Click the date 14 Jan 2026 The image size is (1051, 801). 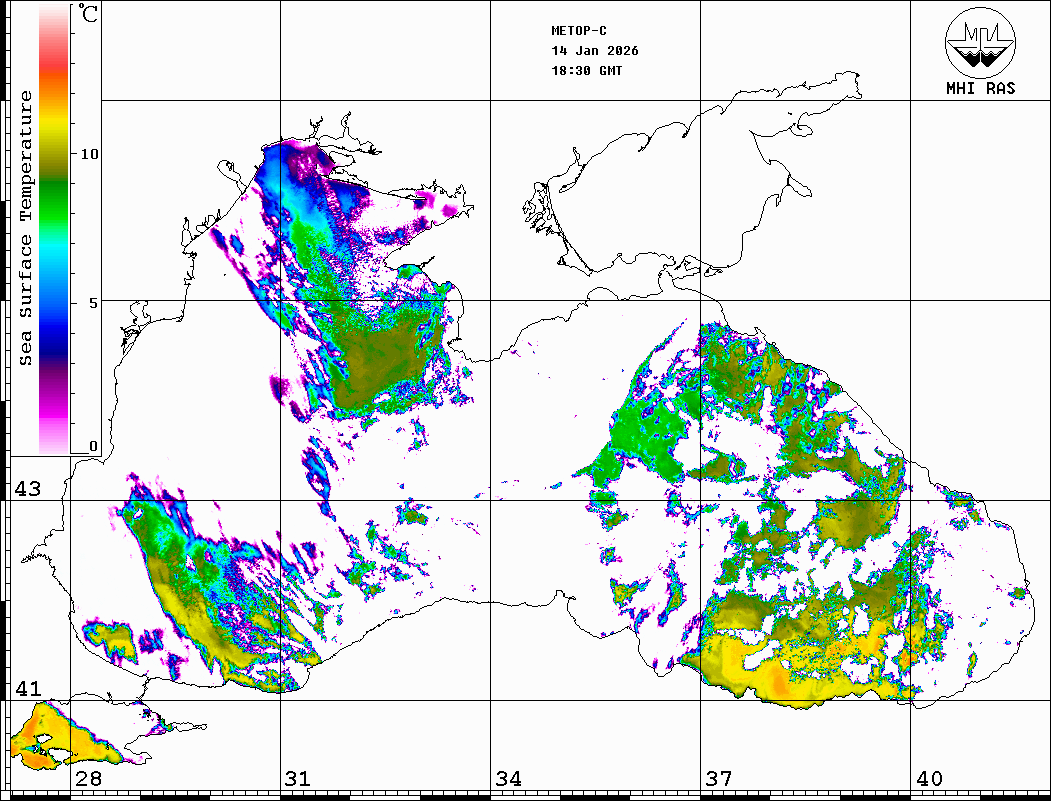pos(595,51)
